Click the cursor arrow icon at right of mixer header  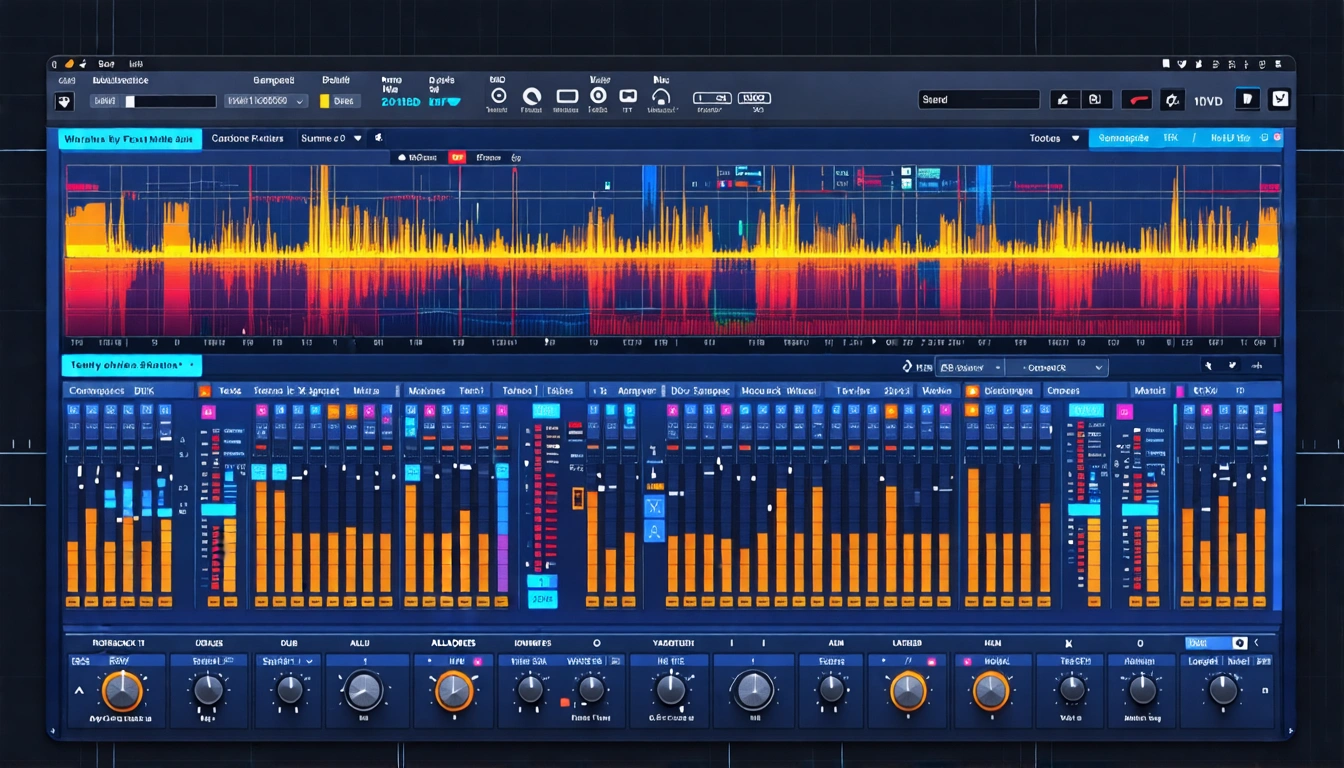(x=1207, y=367)
